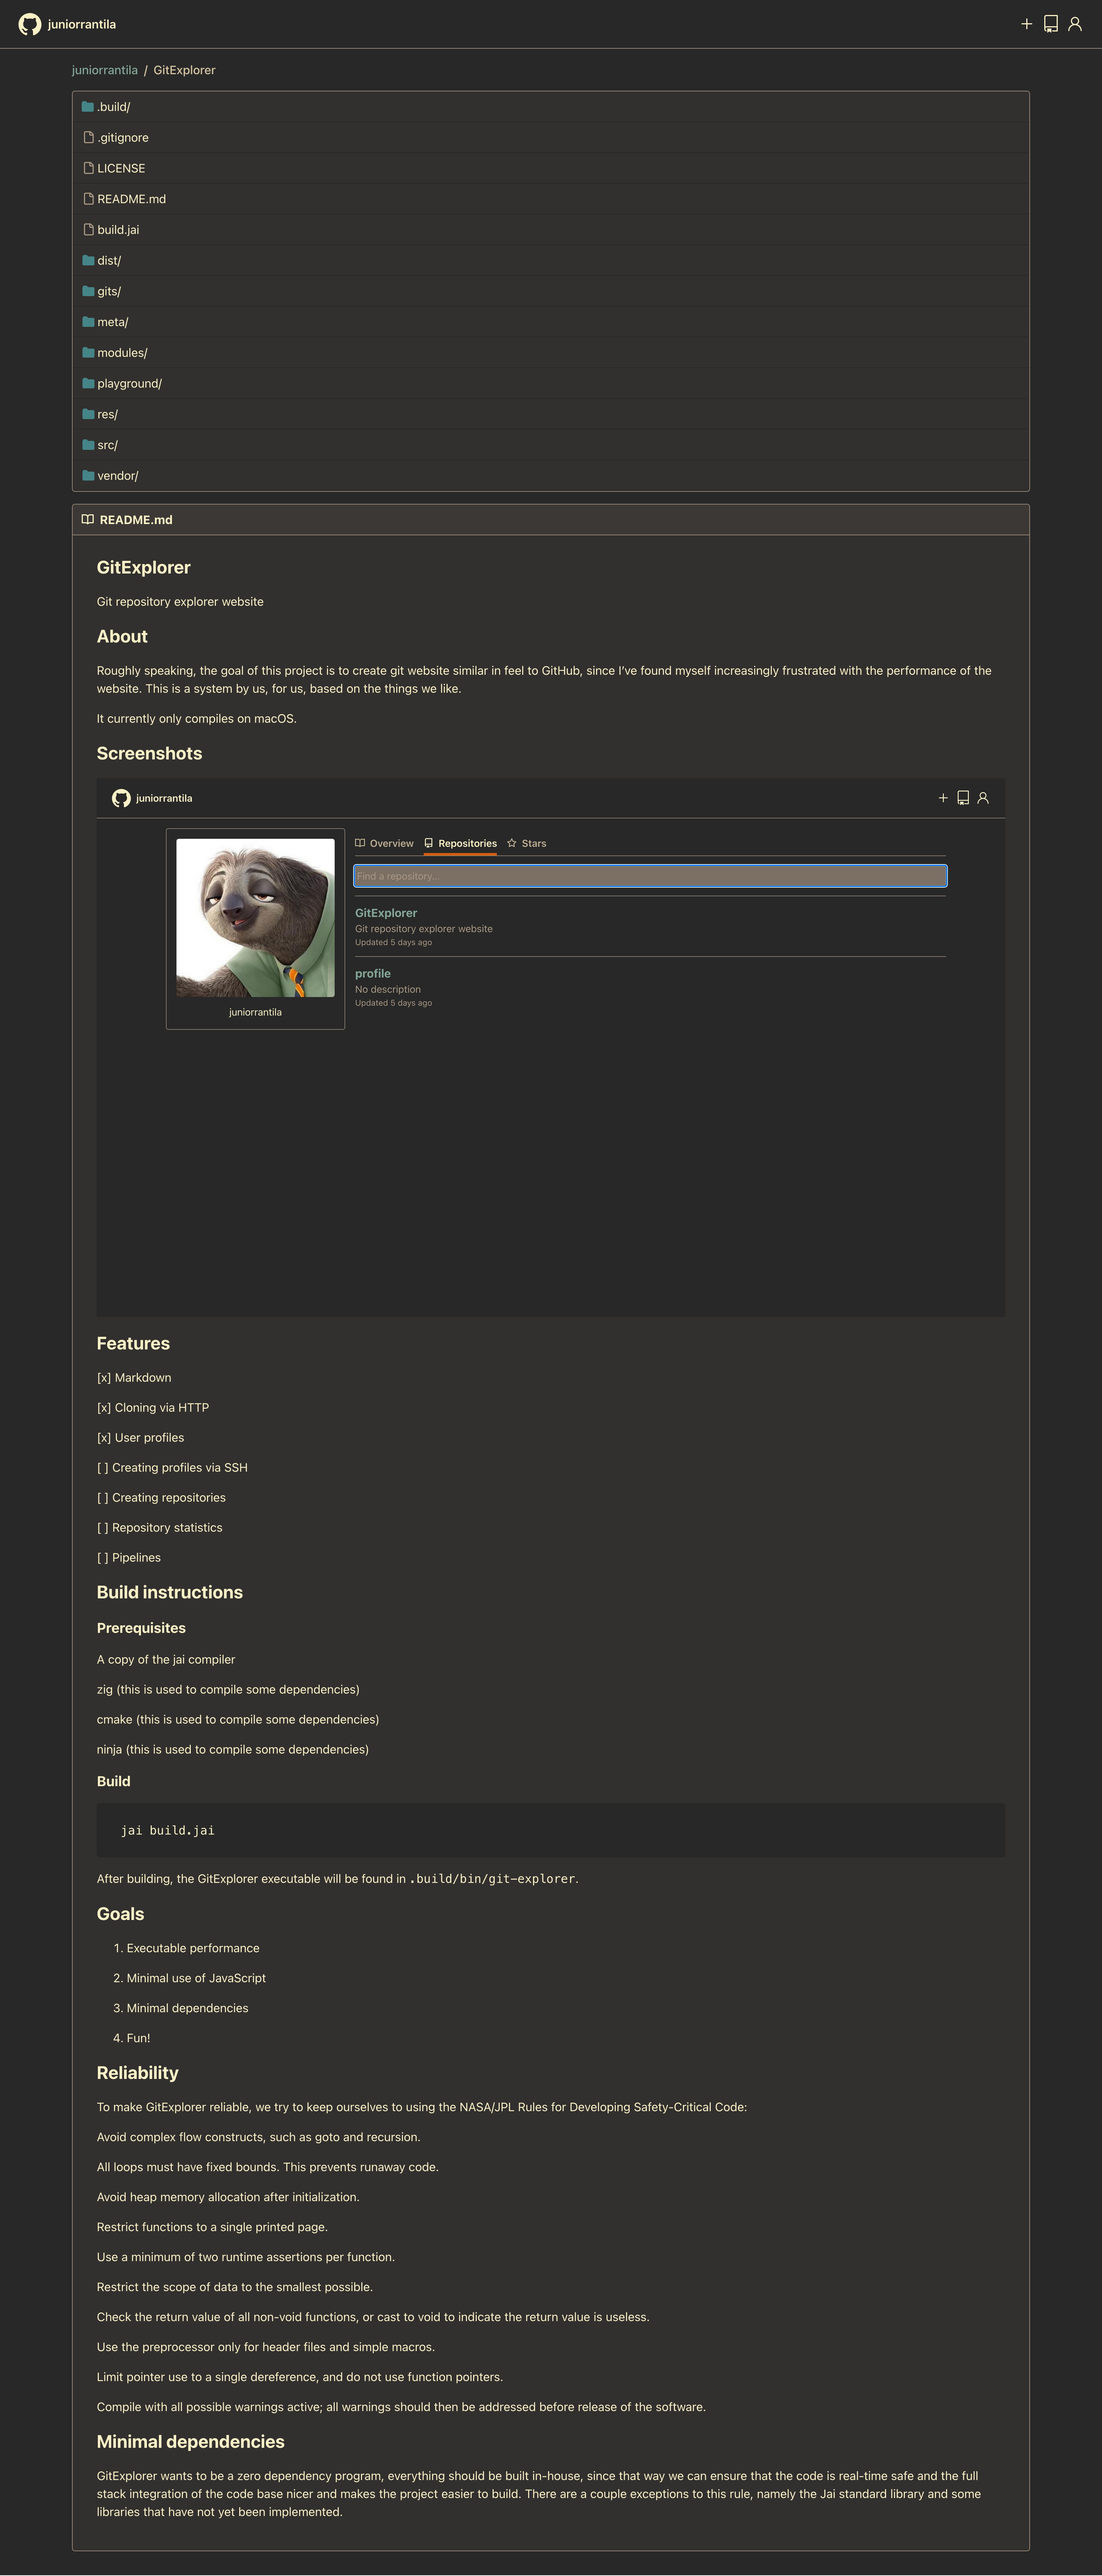Open the dist/ directory
This screenshot has height=2576, width=1102.
[109, 260]
